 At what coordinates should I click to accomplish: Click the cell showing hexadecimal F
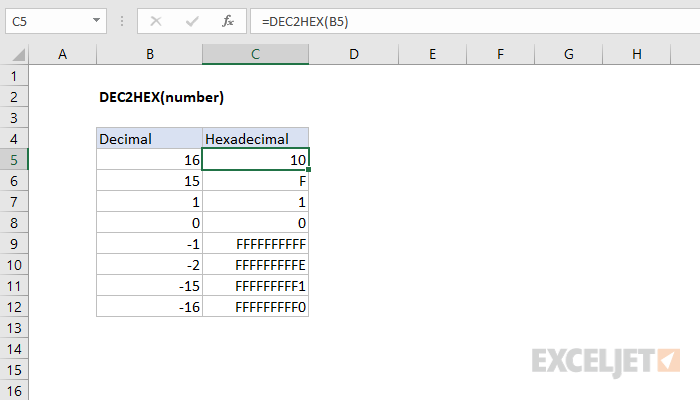[x=255, y=181]
